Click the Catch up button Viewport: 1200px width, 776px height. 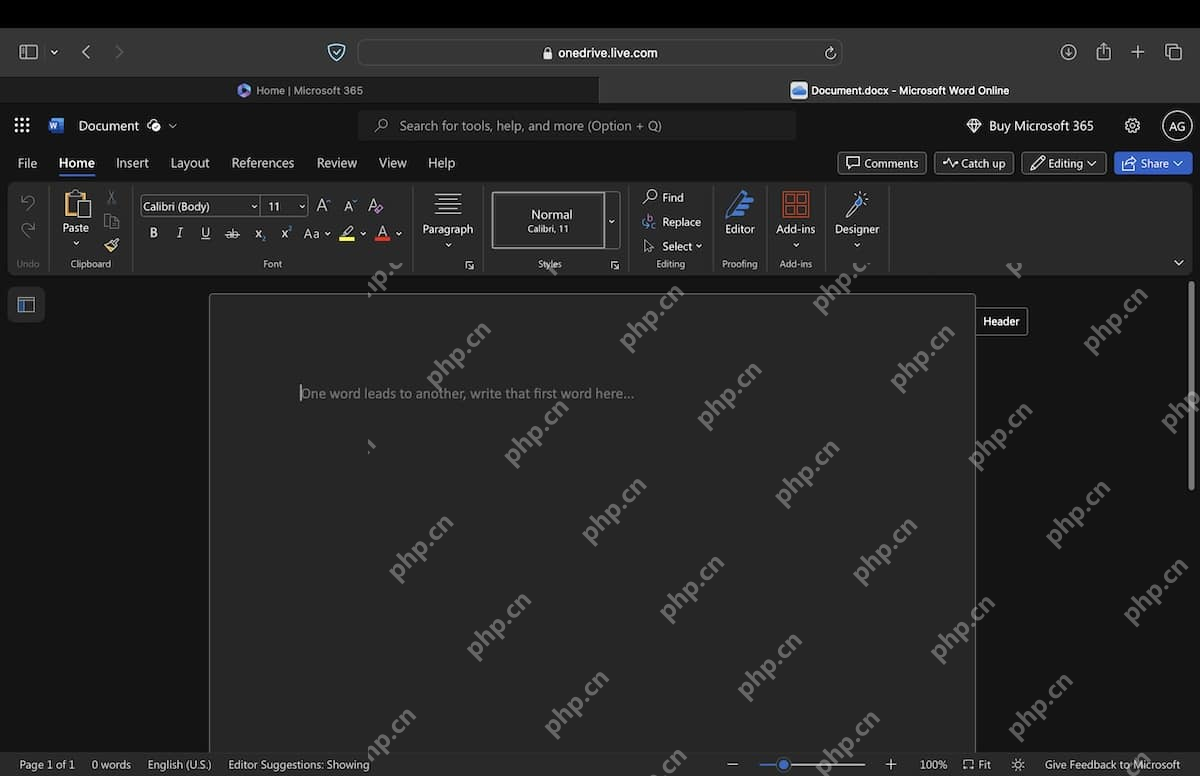[974, 163]
